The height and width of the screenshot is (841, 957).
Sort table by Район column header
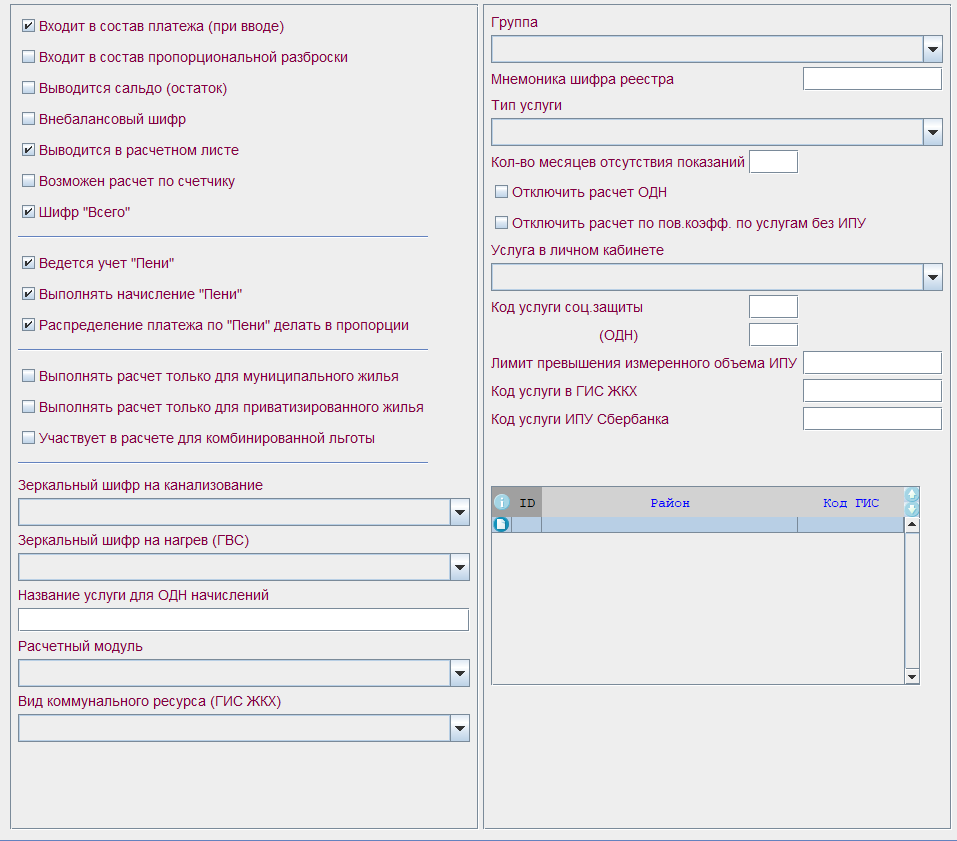(670, 502)
